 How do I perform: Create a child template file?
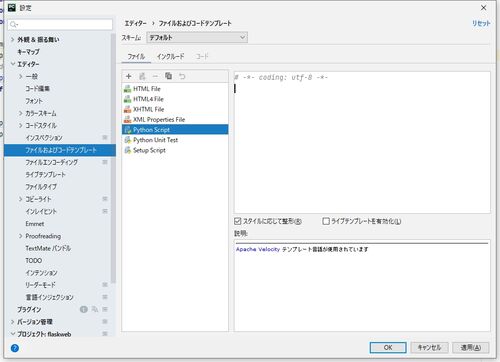[x=142, y=76]
